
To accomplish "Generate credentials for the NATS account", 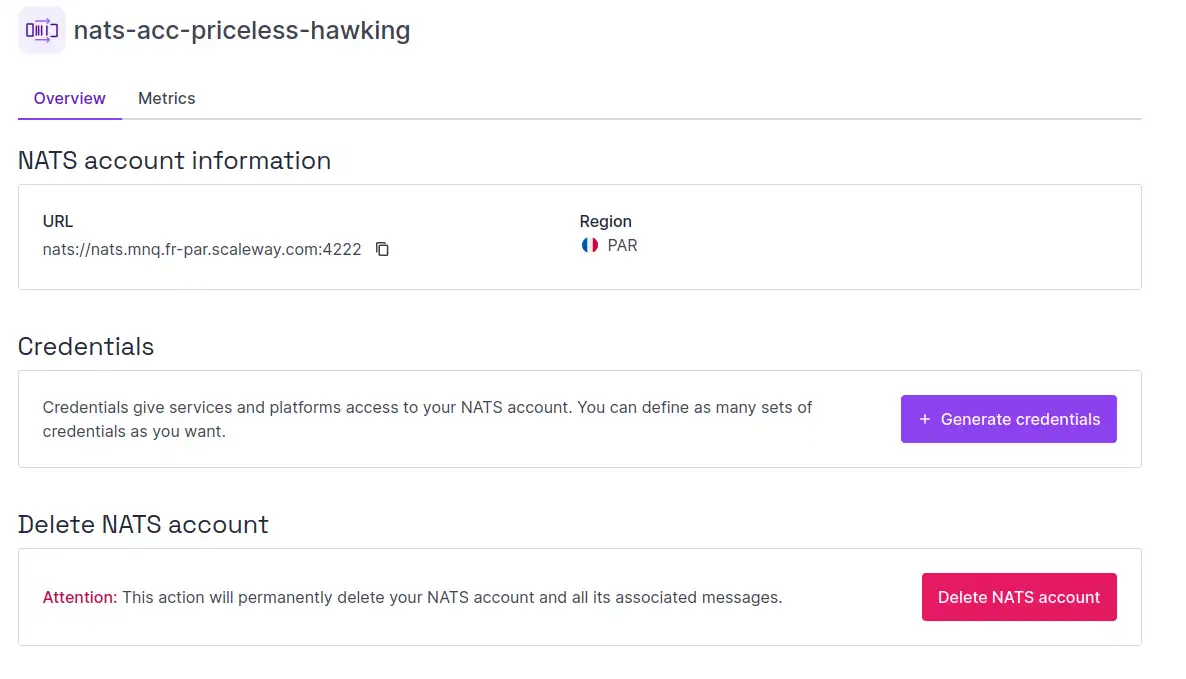I will (x=1008, y=419).
